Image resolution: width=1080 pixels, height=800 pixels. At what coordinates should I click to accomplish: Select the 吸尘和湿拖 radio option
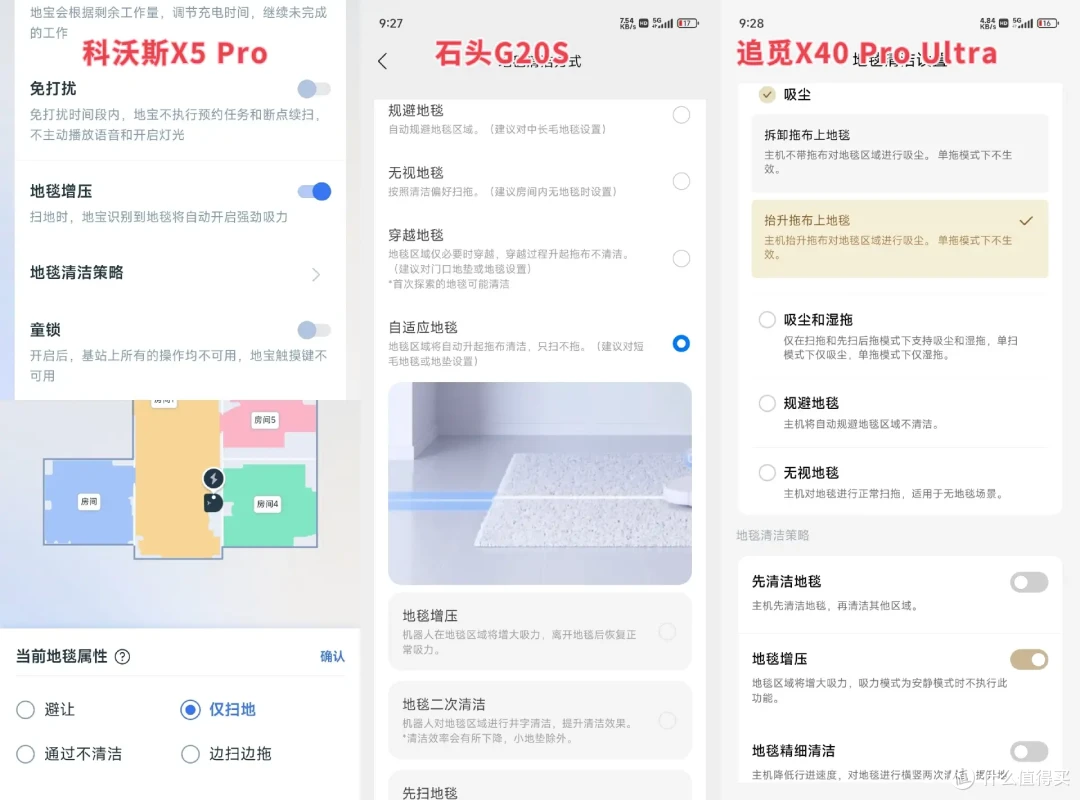pyautogui.click(x=767, y=320)
